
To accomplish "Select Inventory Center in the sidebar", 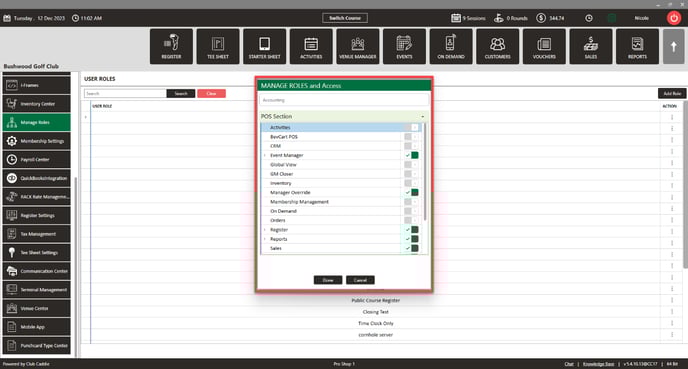I will [36, 104].
